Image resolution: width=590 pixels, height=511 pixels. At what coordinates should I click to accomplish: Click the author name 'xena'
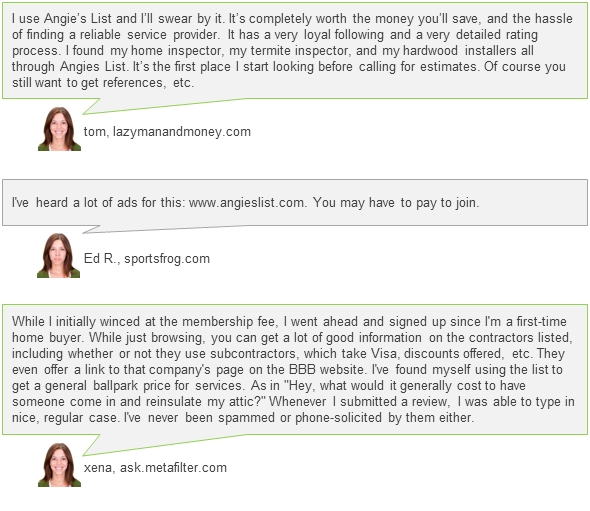point(98,468)
